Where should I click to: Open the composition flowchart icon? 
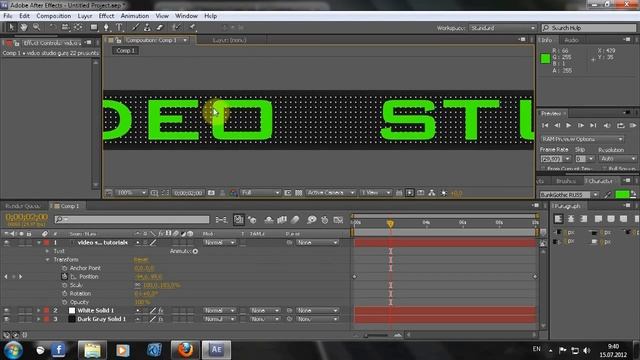tap(431, 193)
